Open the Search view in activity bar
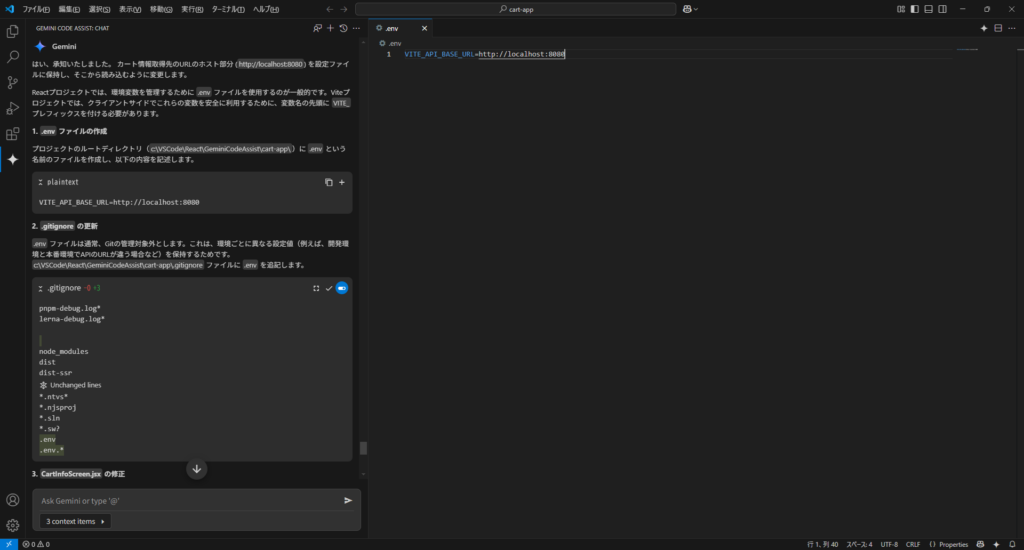This screenshot has height=550, width=1024. coord(12,57)
